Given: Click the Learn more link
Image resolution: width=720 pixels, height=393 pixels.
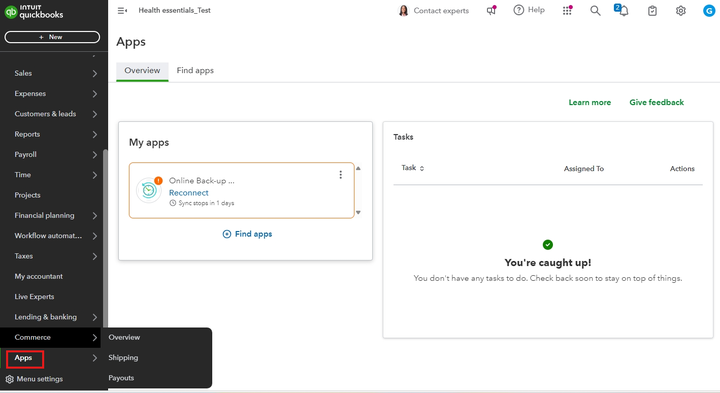Looking at the screenshot, I should (x=590, y=102).
